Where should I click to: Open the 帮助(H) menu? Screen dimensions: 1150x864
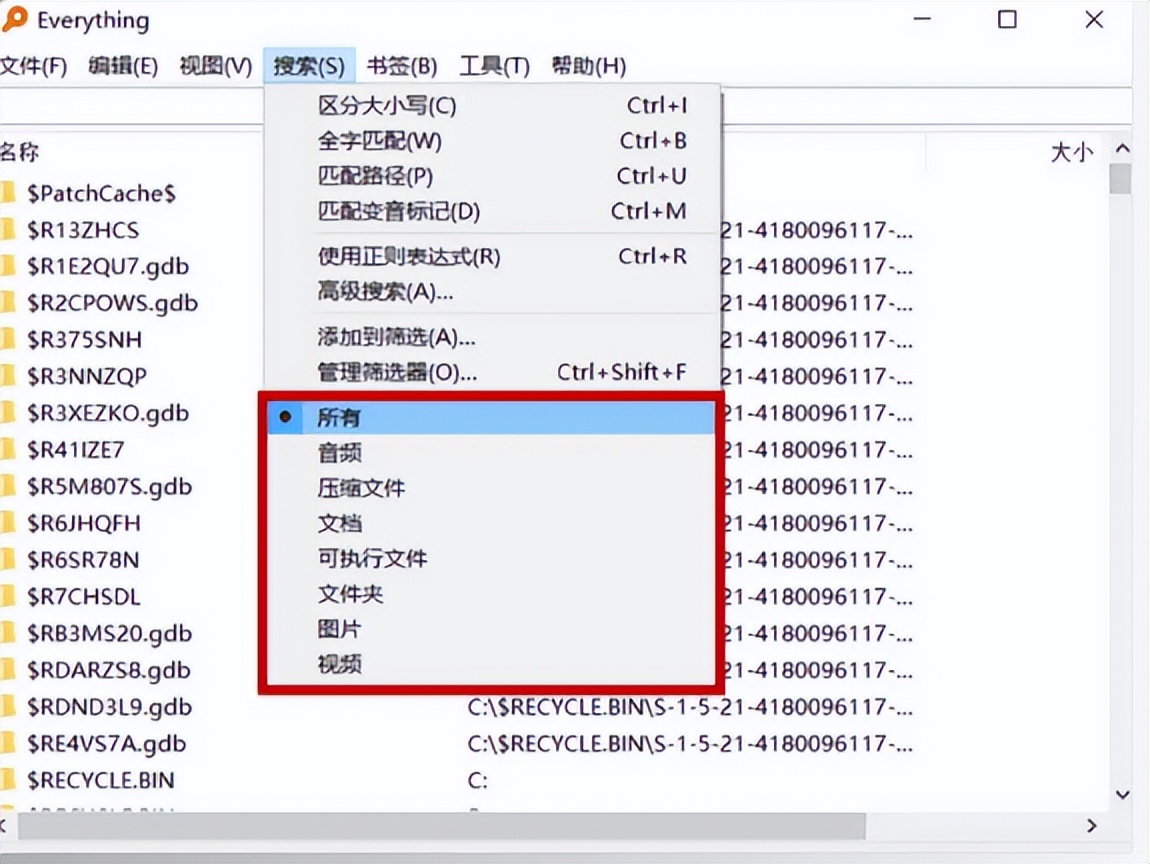click(589, 66)
